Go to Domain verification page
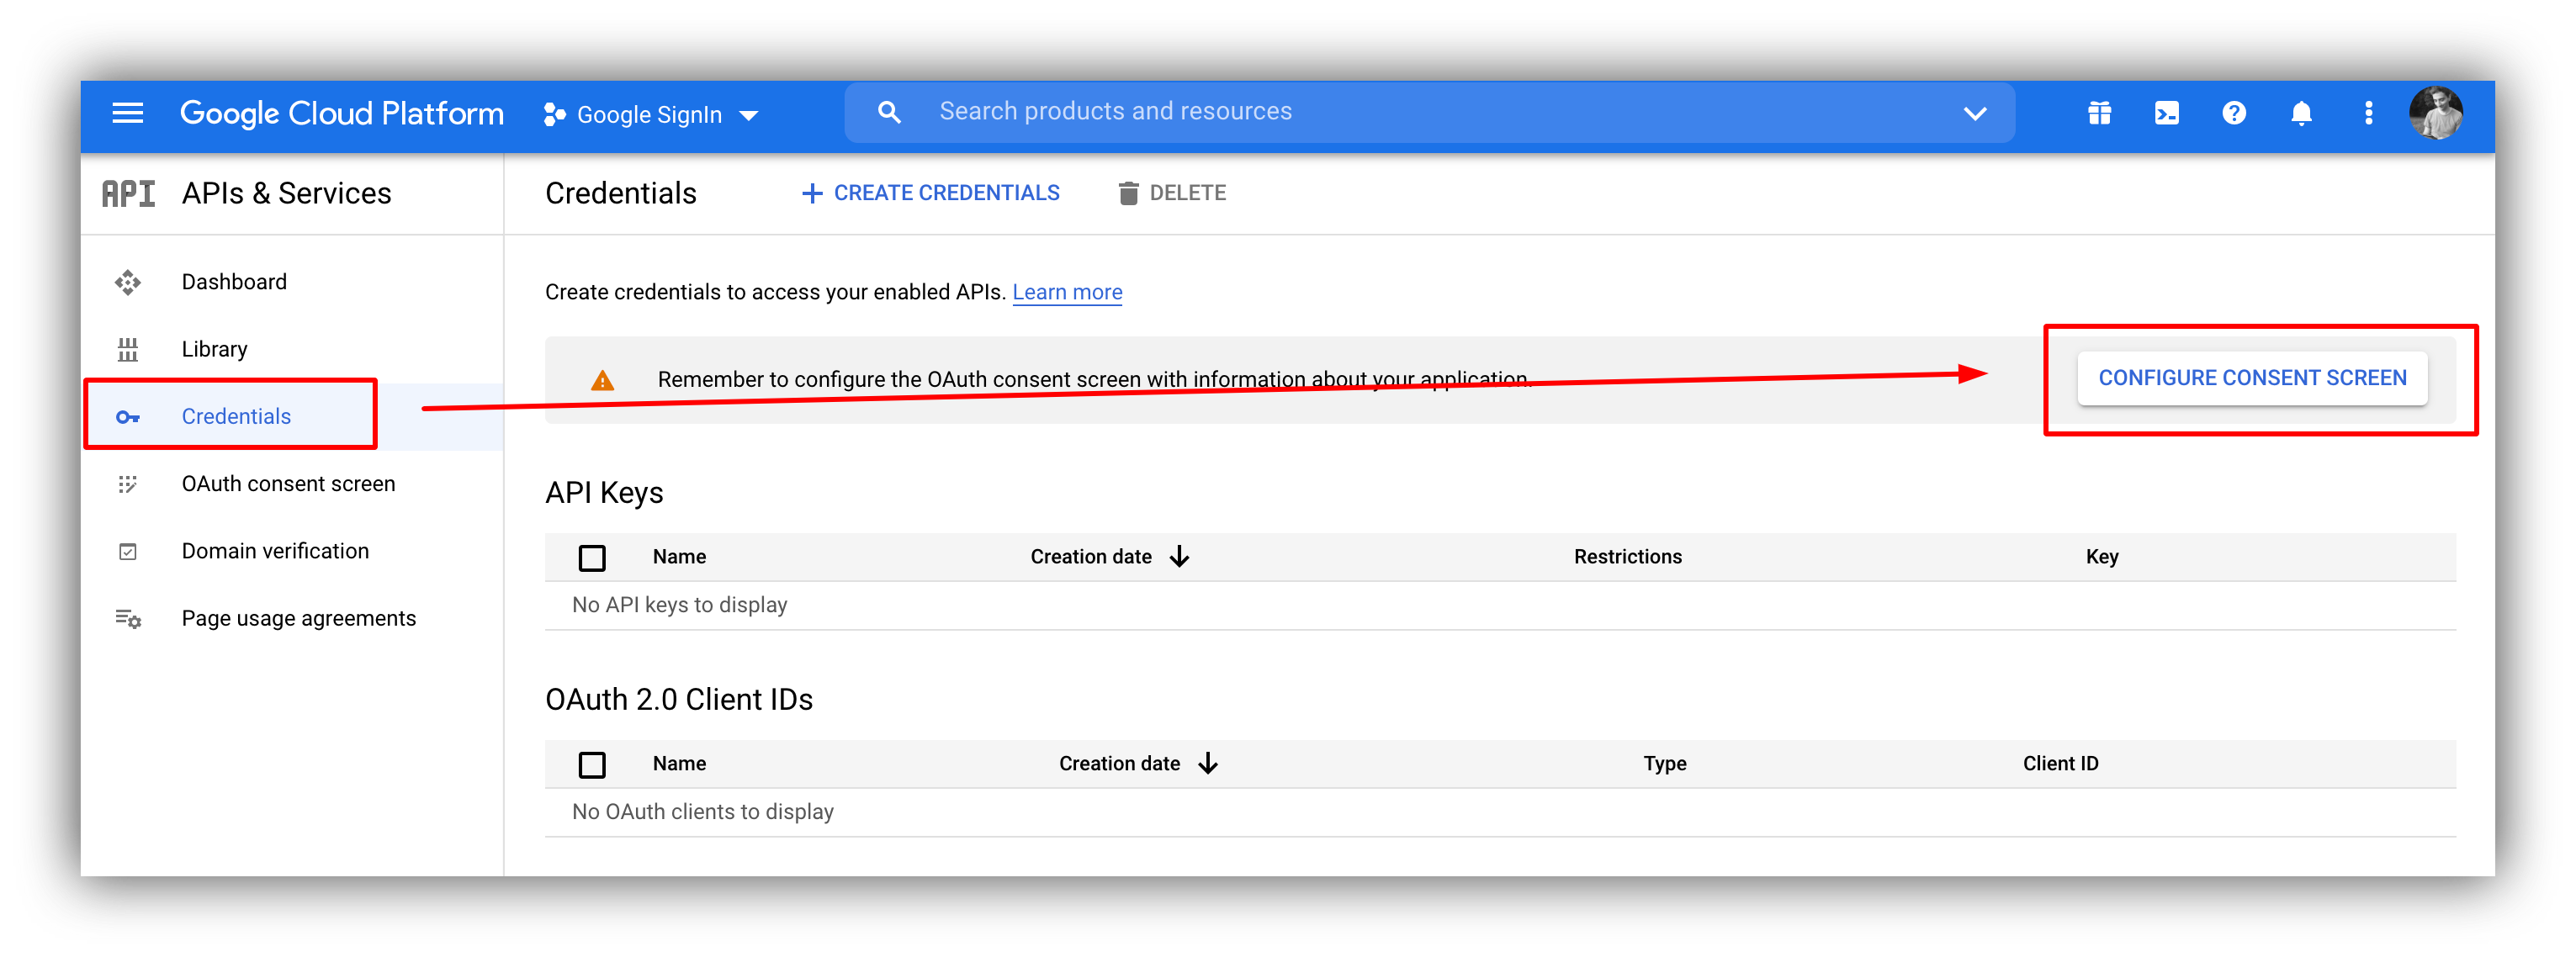Image resolution: width=2576 pixels, height=957 pixels. [x=275, y=550]
